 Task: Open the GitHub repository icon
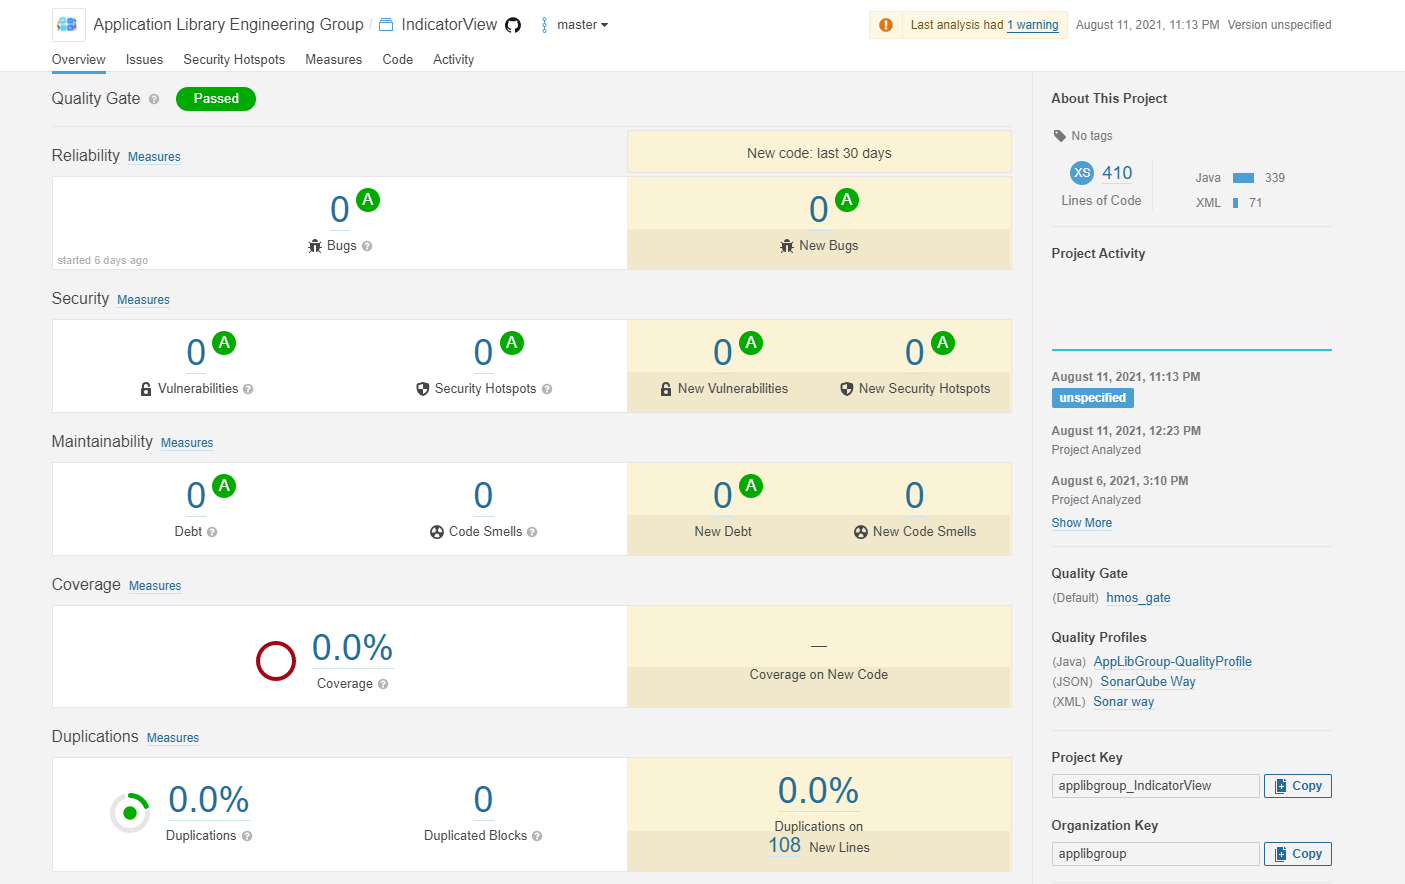pyautogui.click(x=513, y=25)
